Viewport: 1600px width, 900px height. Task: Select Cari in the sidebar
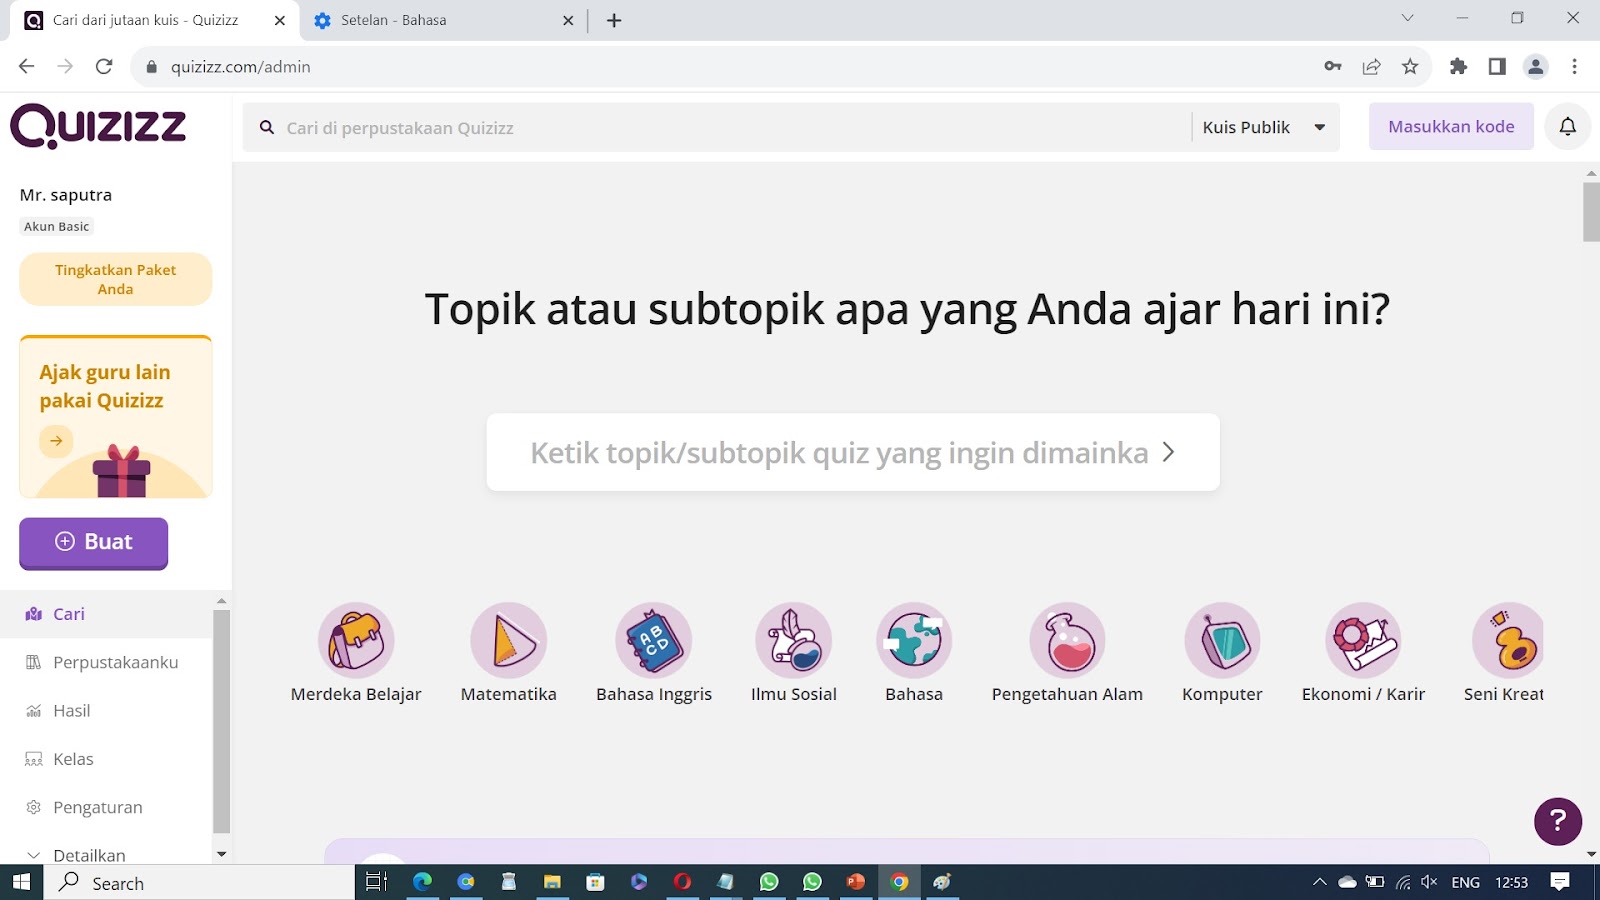pyautogui.click(x=106, y=614)
